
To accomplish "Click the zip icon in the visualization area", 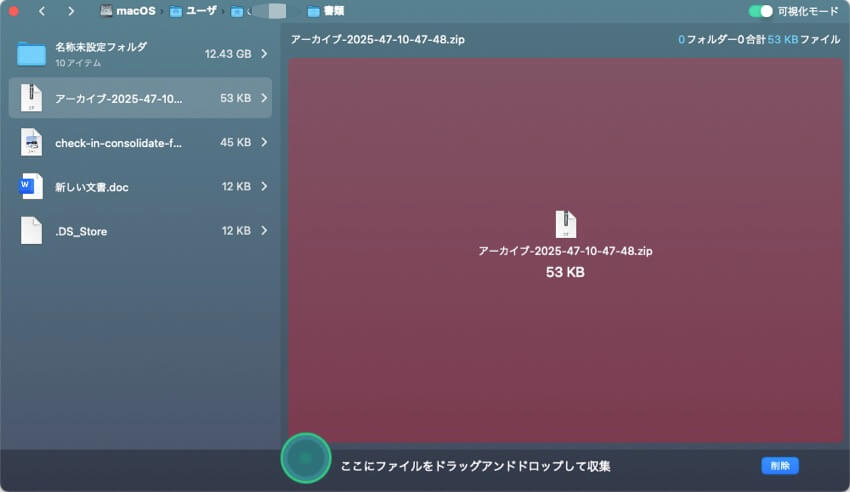I will pos(565,224).
